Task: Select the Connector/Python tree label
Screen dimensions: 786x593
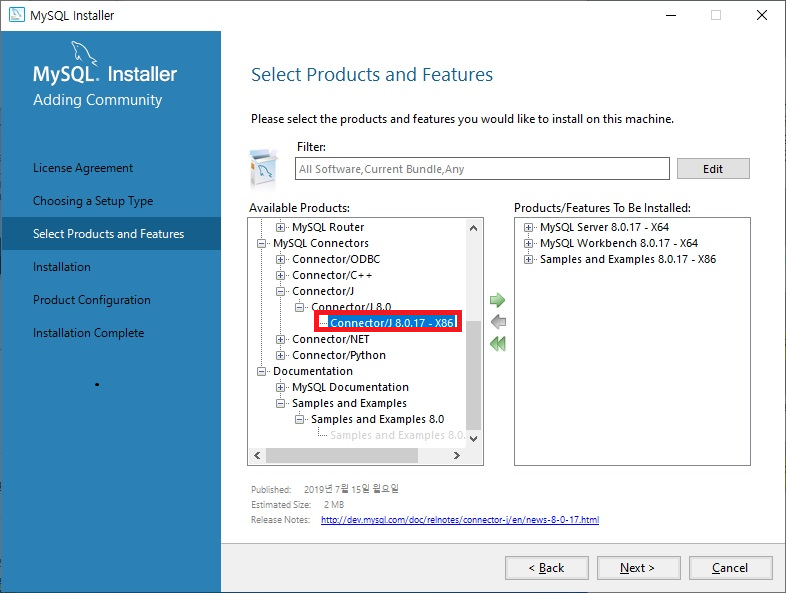Action: point(339,355)
